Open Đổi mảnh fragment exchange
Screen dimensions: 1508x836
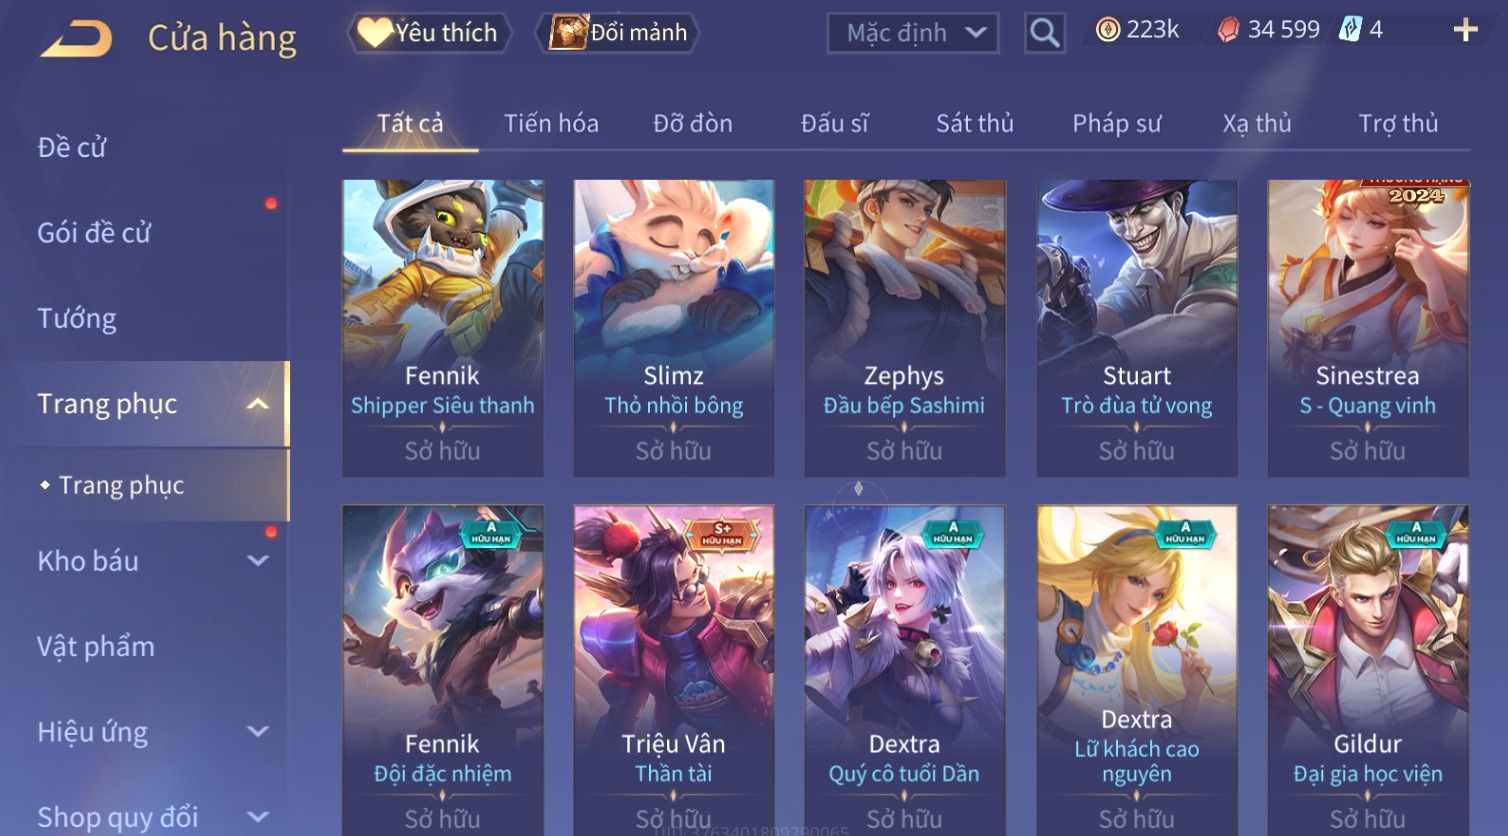pos(618,33)
